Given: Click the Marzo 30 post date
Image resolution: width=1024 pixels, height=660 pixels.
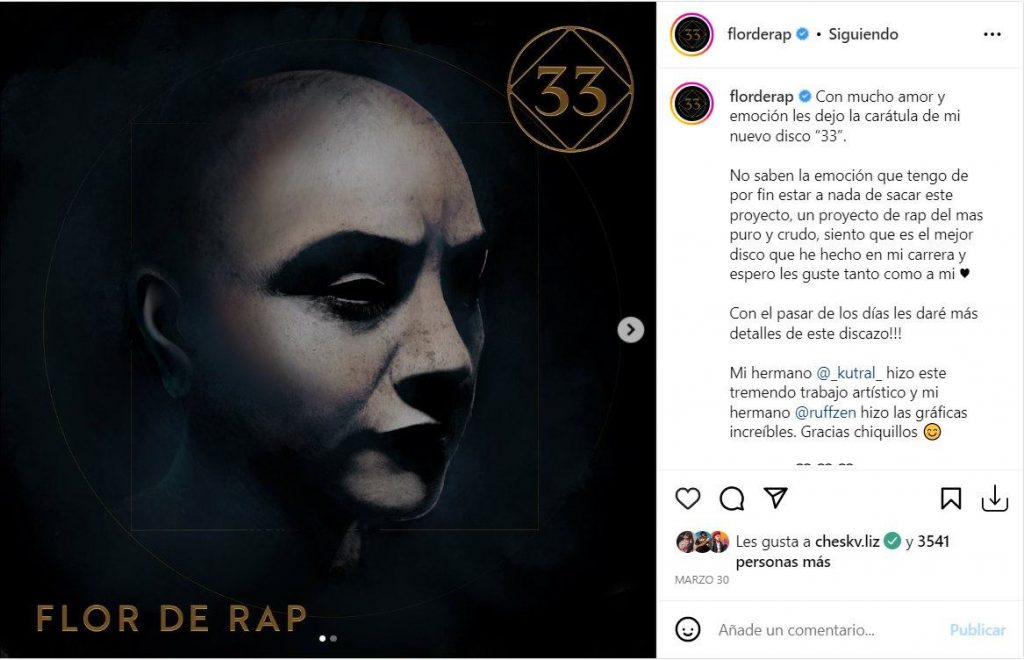Looking at the screenshot, I should [x=701, y=580].
